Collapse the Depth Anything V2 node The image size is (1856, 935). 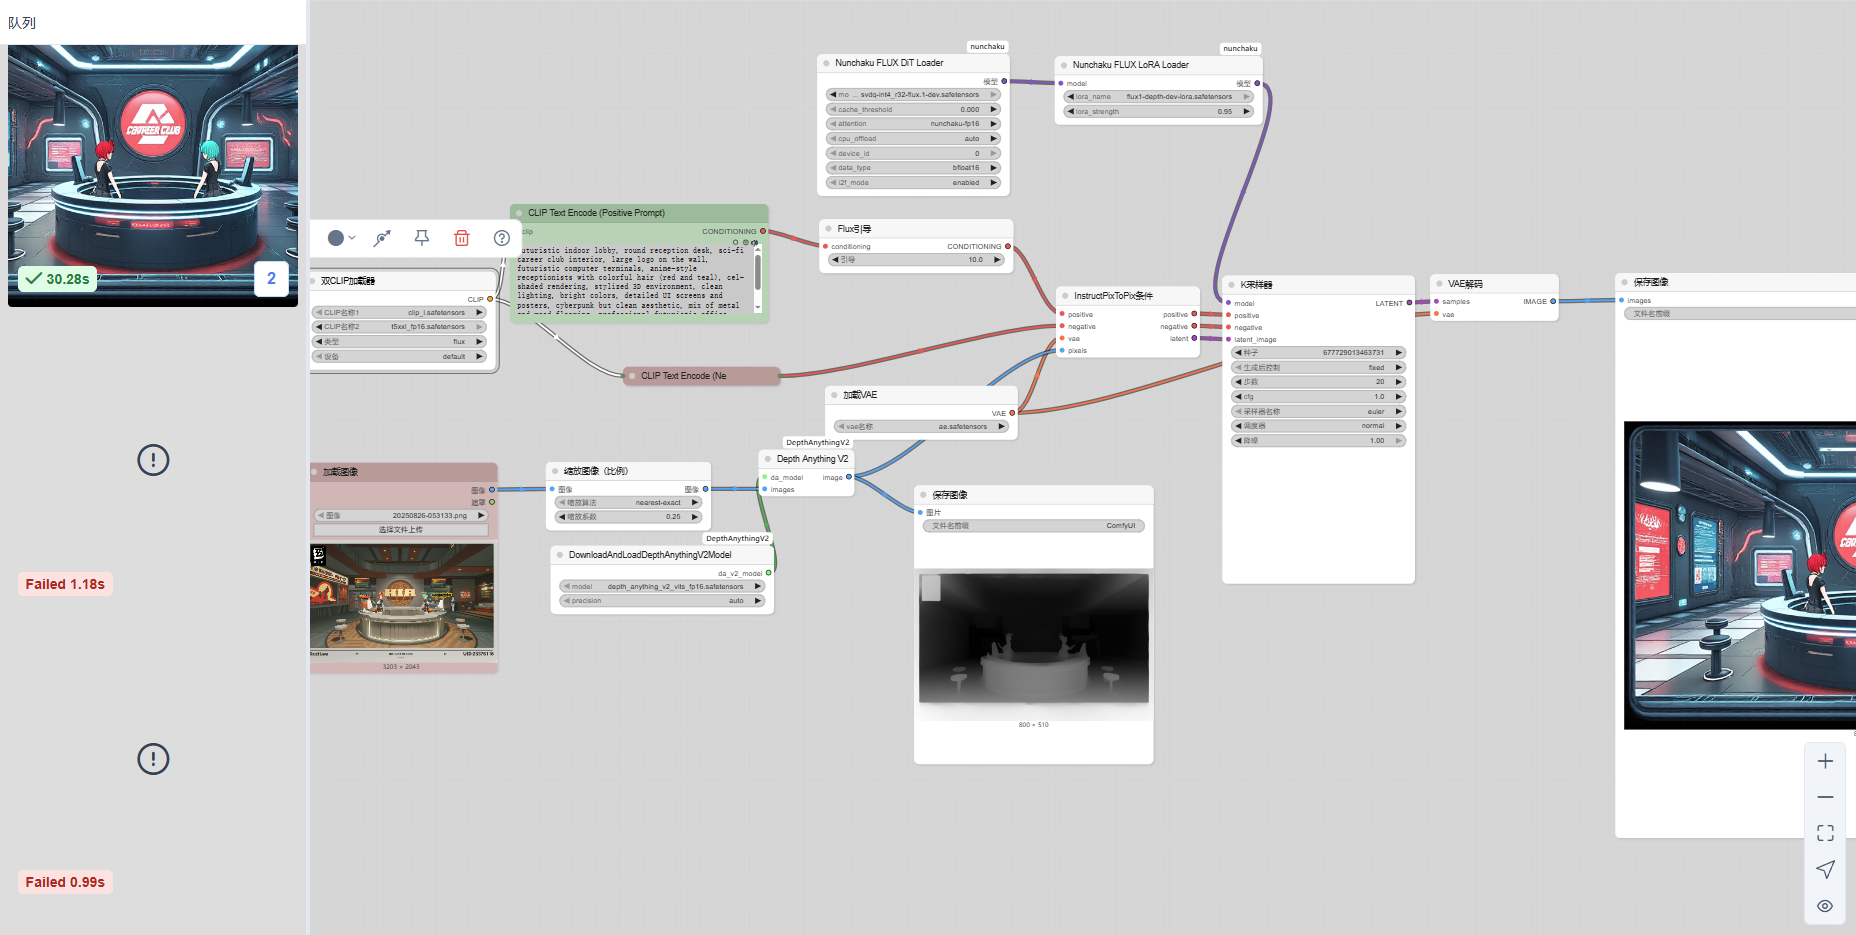[768, 459]
